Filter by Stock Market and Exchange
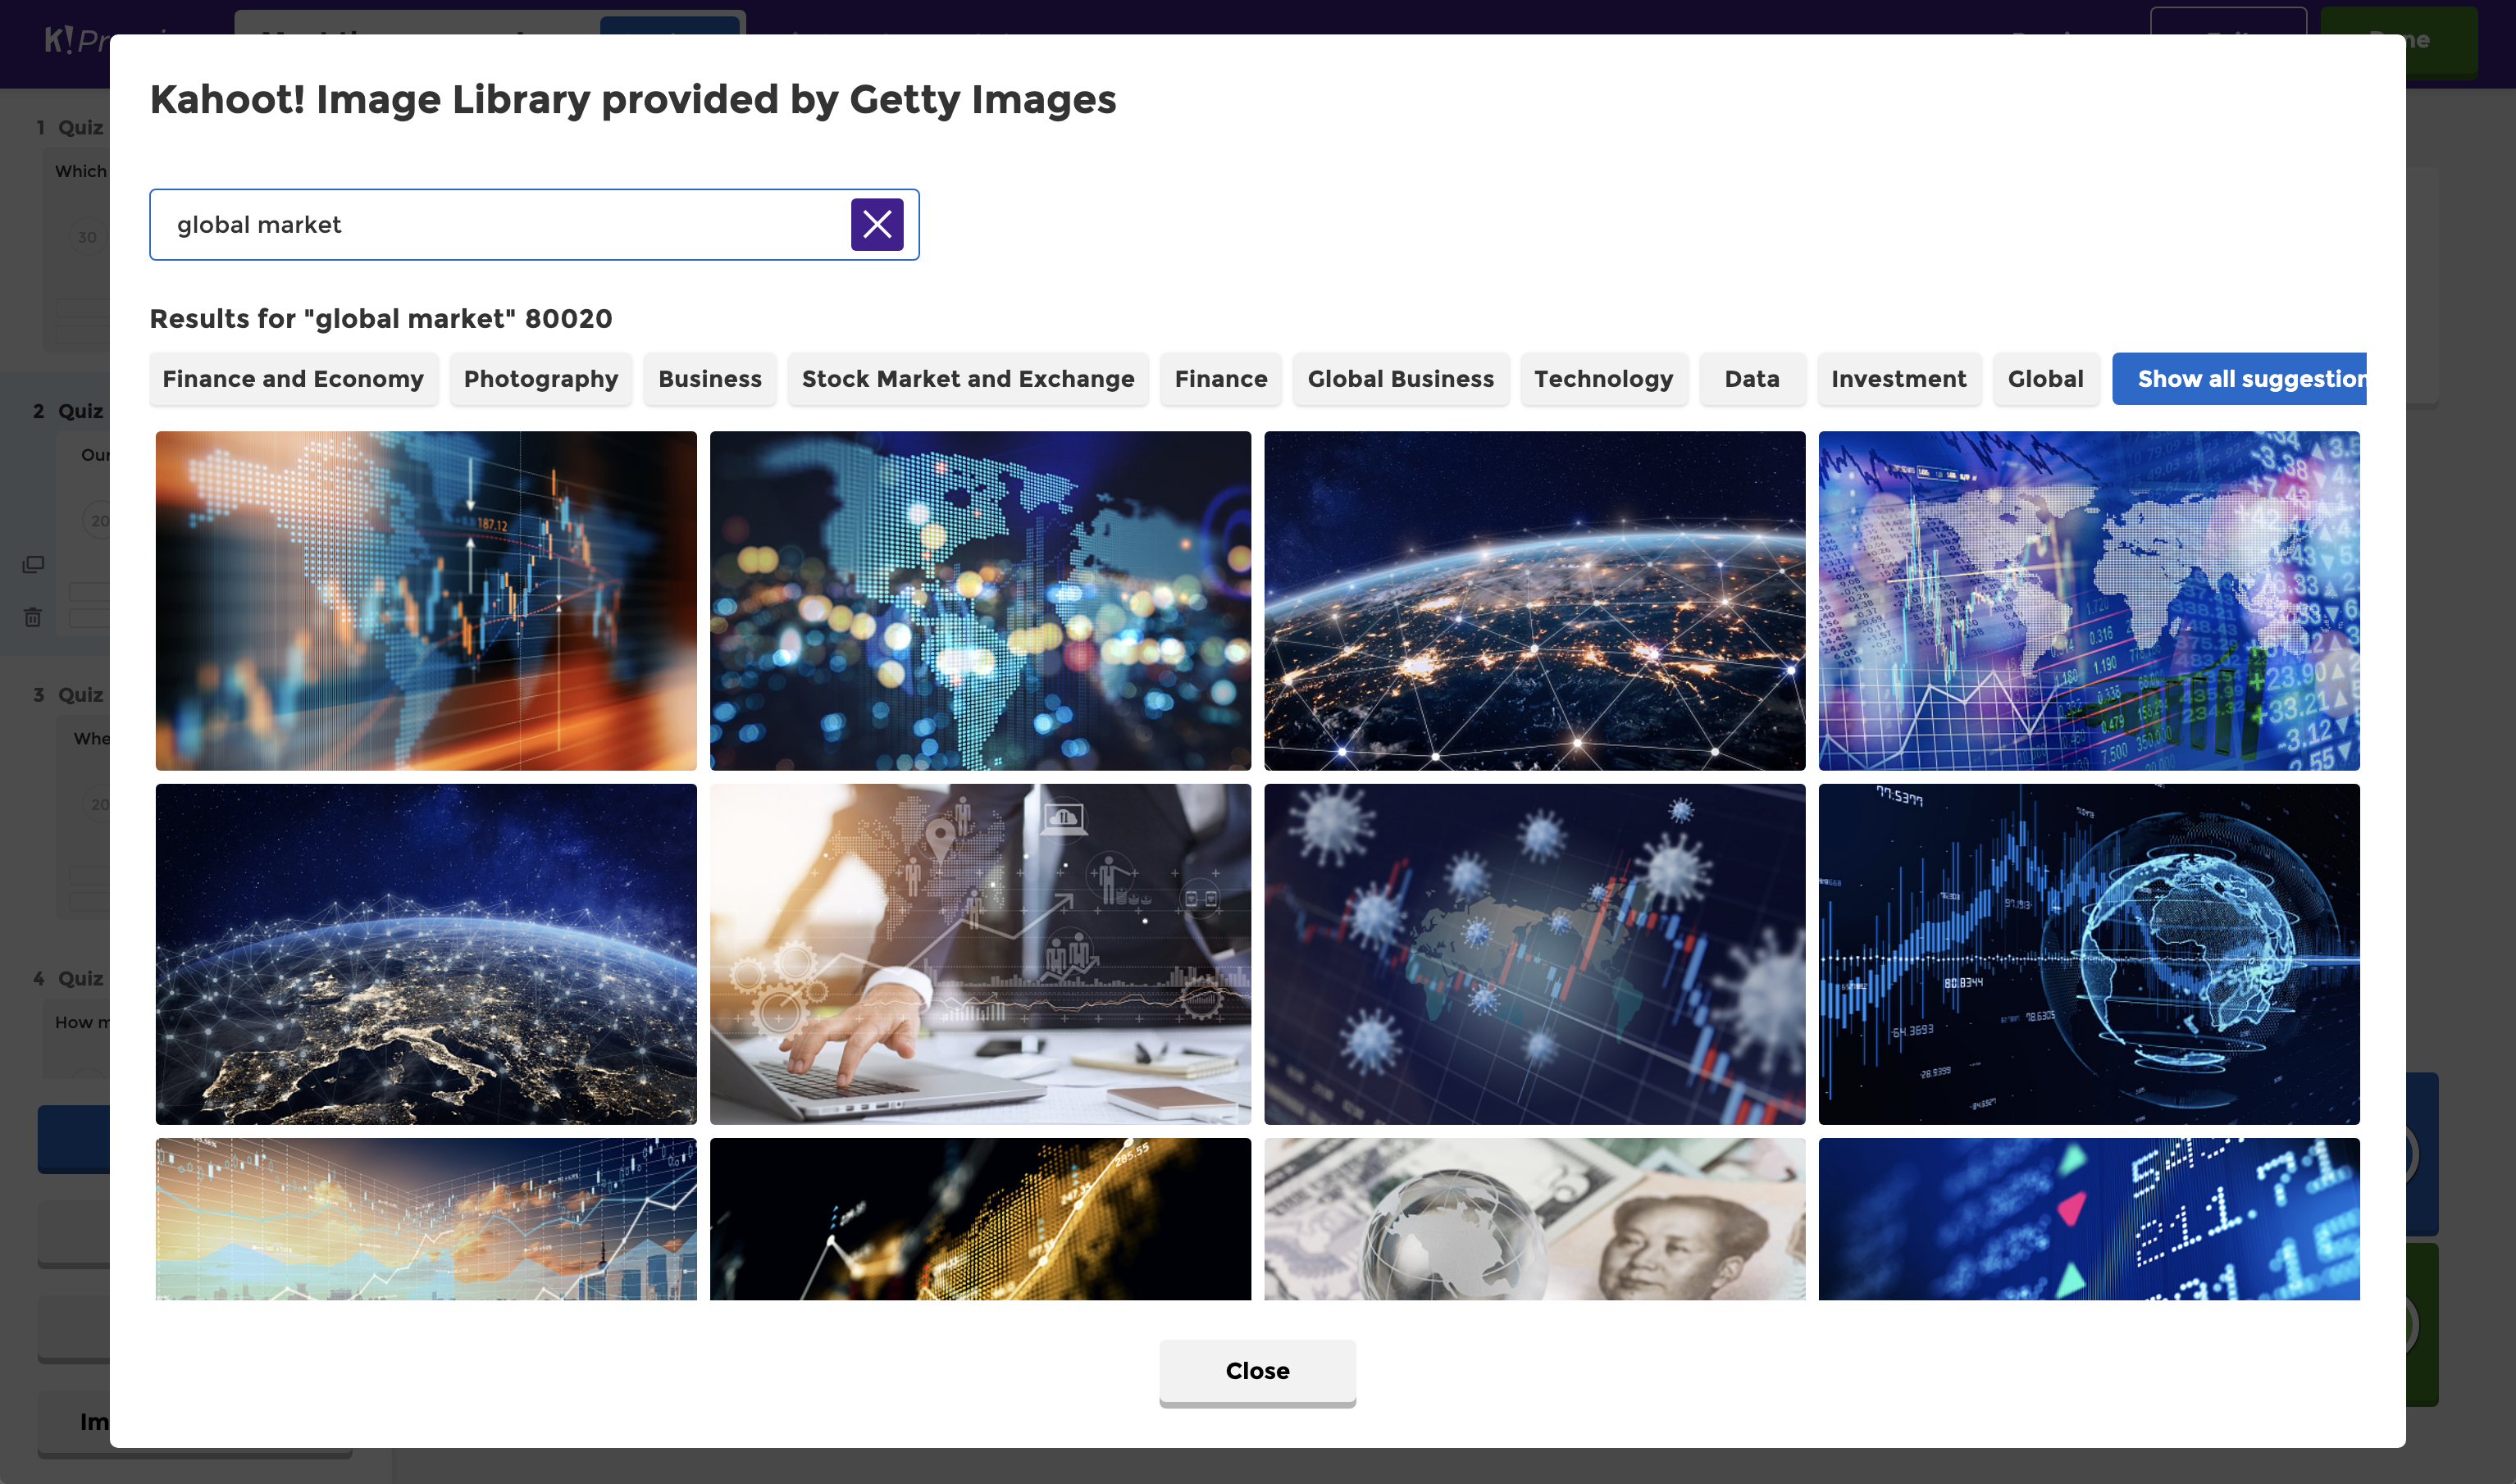The width and height of the screenshot is (2516, 1484). tap(968, 379)
